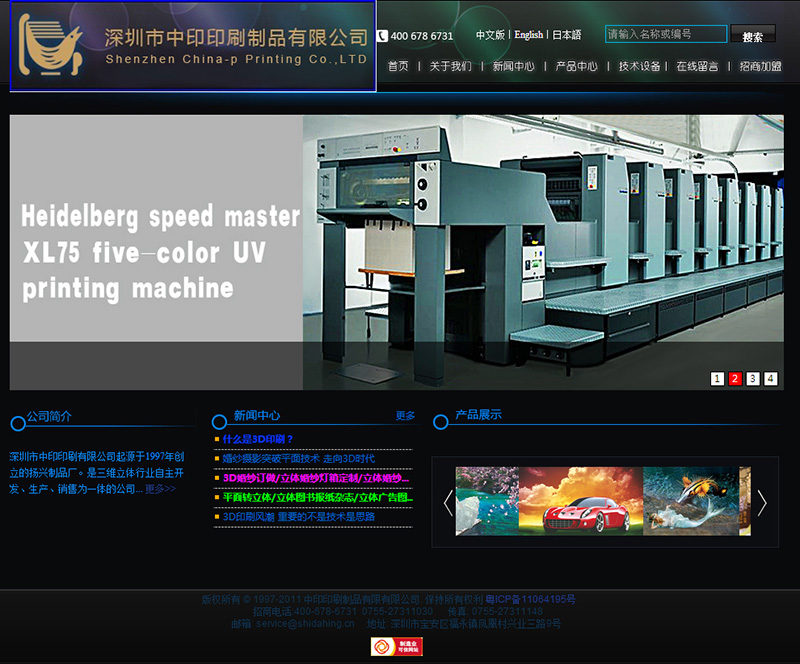800x664 pixels.
Task: Click the phone icon beside 400 678 6731
Action: coord(382,36)
